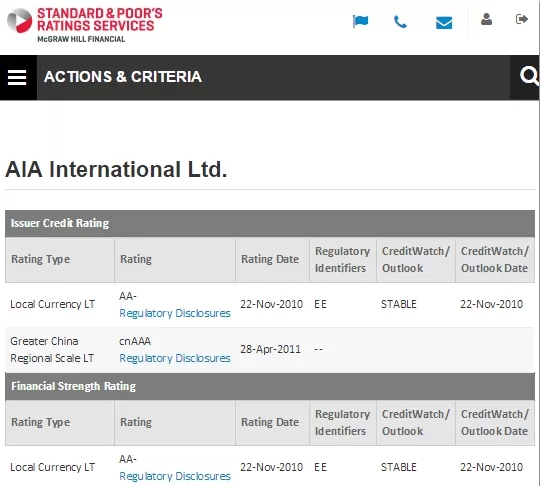Click Rating header in Financial Strength table
Viewport: 540px width, 486px height.
(x=136, y=422)
